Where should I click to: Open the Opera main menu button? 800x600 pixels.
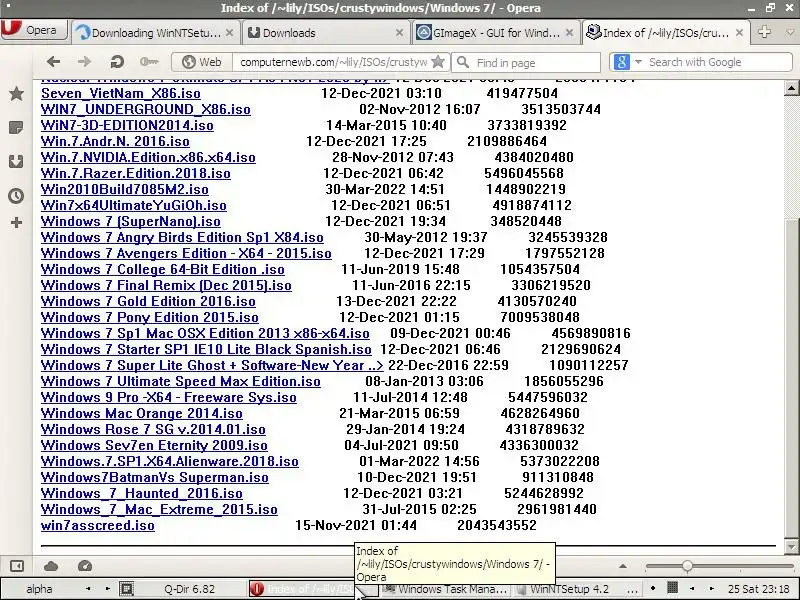point(34,30)
